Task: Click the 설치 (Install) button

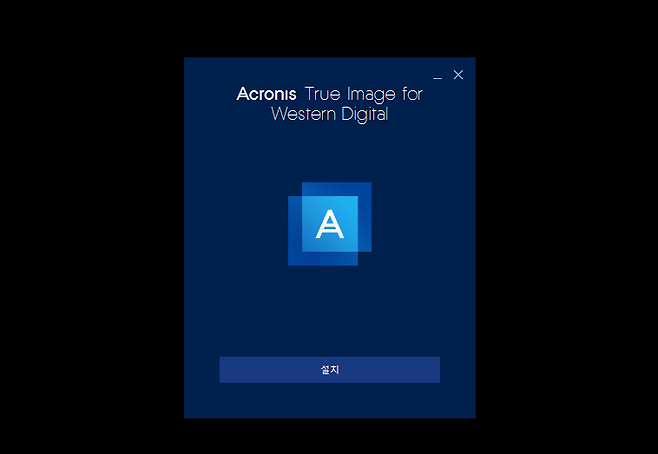Action: coord(329,369)
